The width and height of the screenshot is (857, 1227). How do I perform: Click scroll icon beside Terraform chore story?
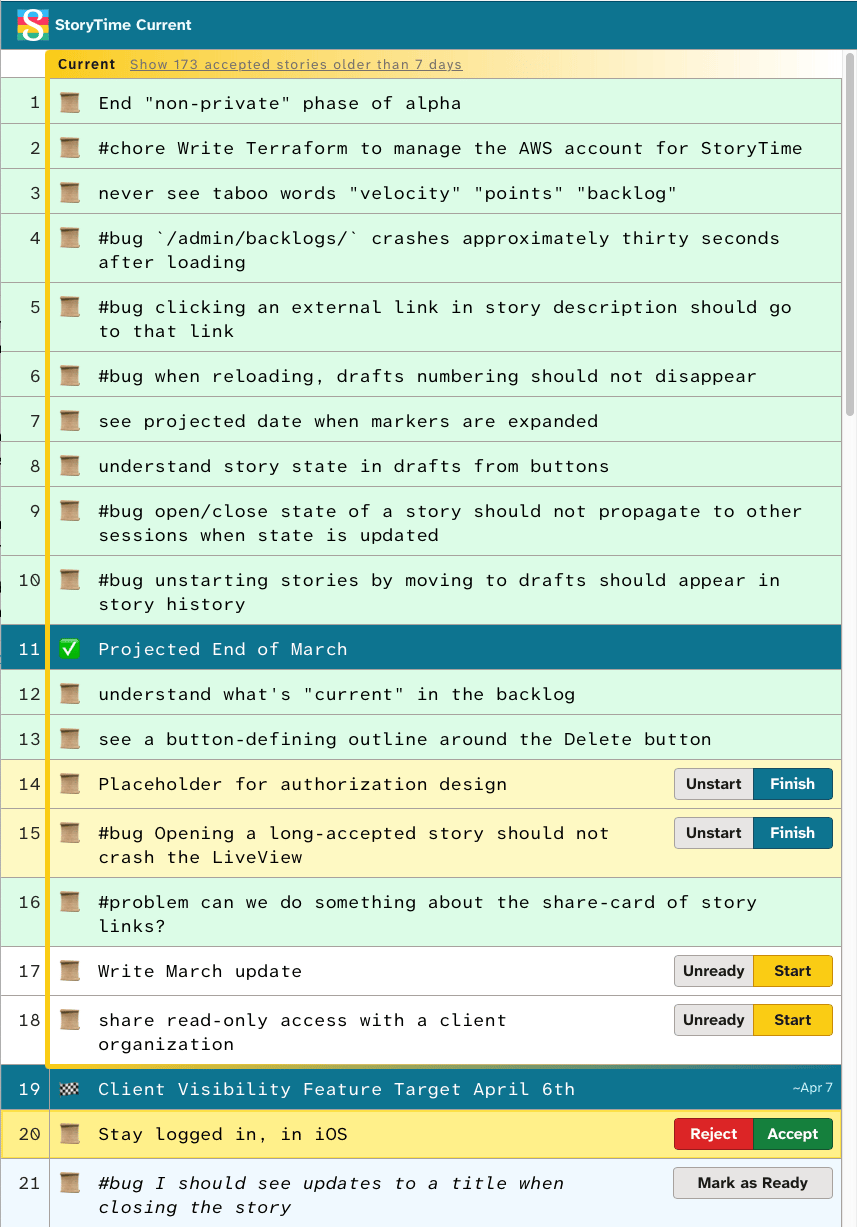click(x=69, y=148)
